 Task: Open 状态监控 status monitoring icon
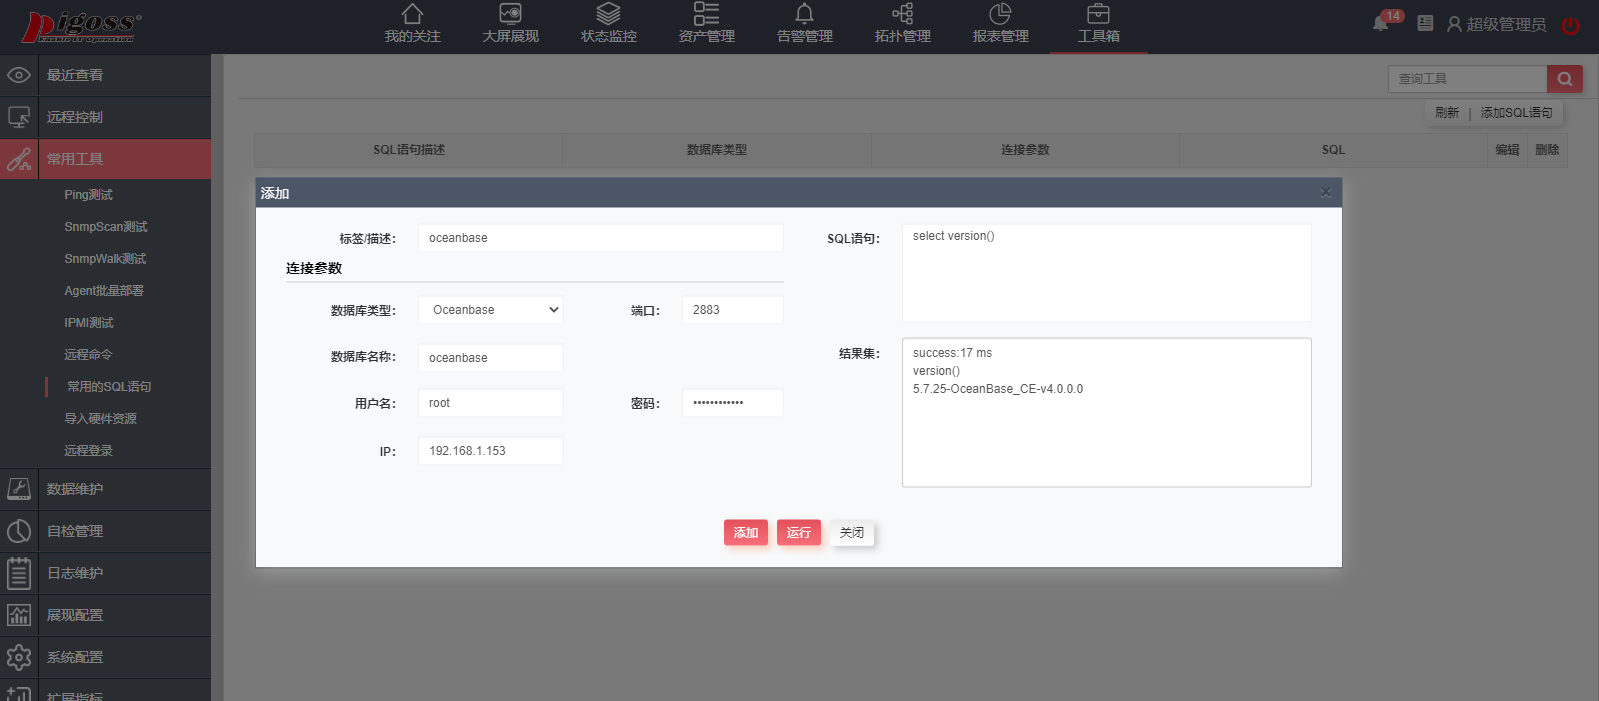click(608, 14)
